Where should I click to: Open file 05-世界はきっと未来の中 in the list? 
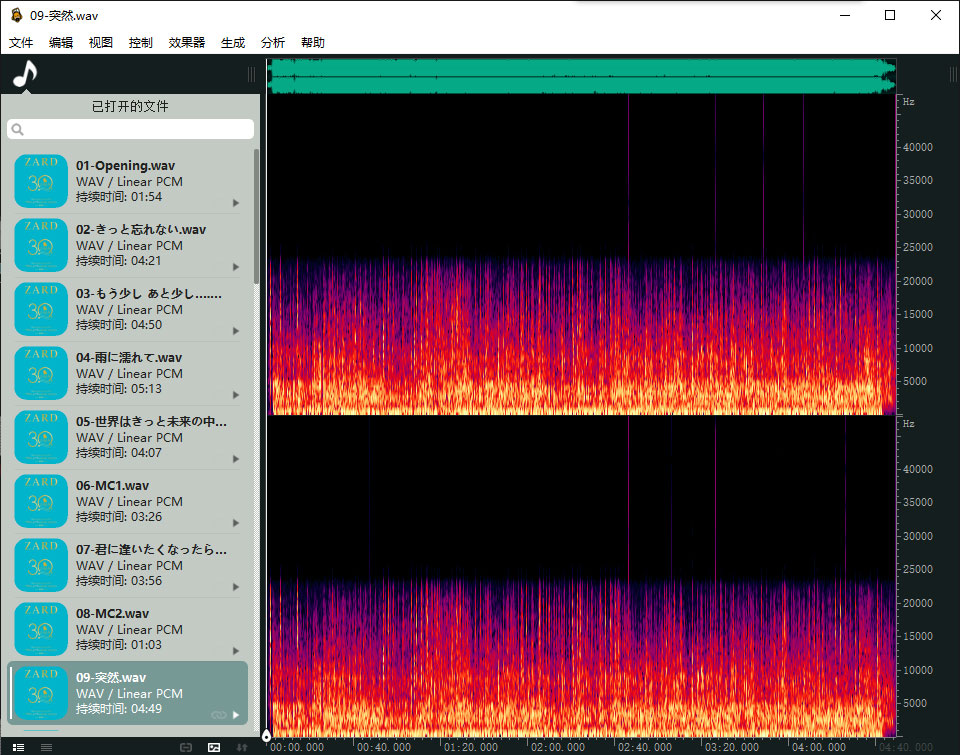(x=127, y=438)
